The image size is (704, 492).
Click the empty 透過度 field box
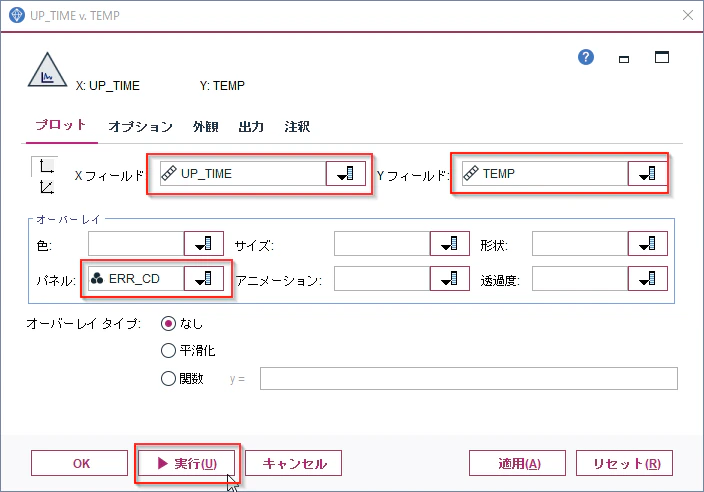(580, 279)
